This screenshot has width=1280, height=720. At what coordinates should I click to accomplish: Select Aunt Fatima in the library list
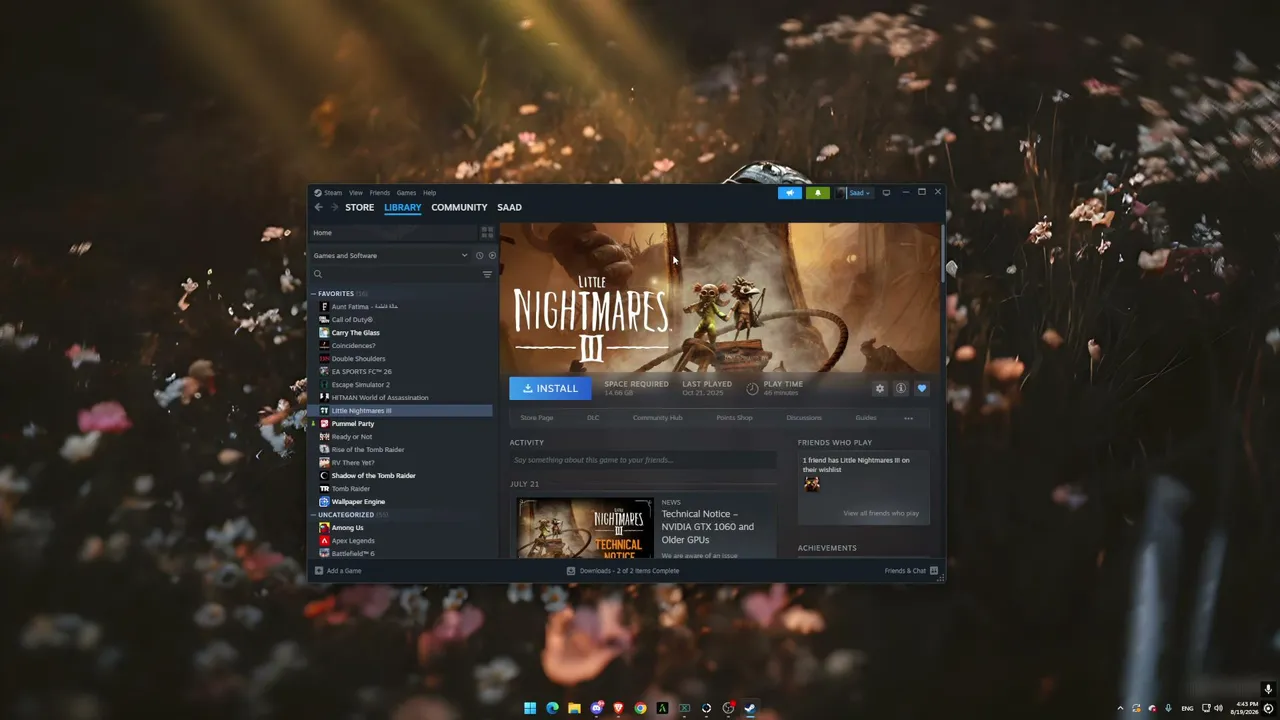point(402,307)
